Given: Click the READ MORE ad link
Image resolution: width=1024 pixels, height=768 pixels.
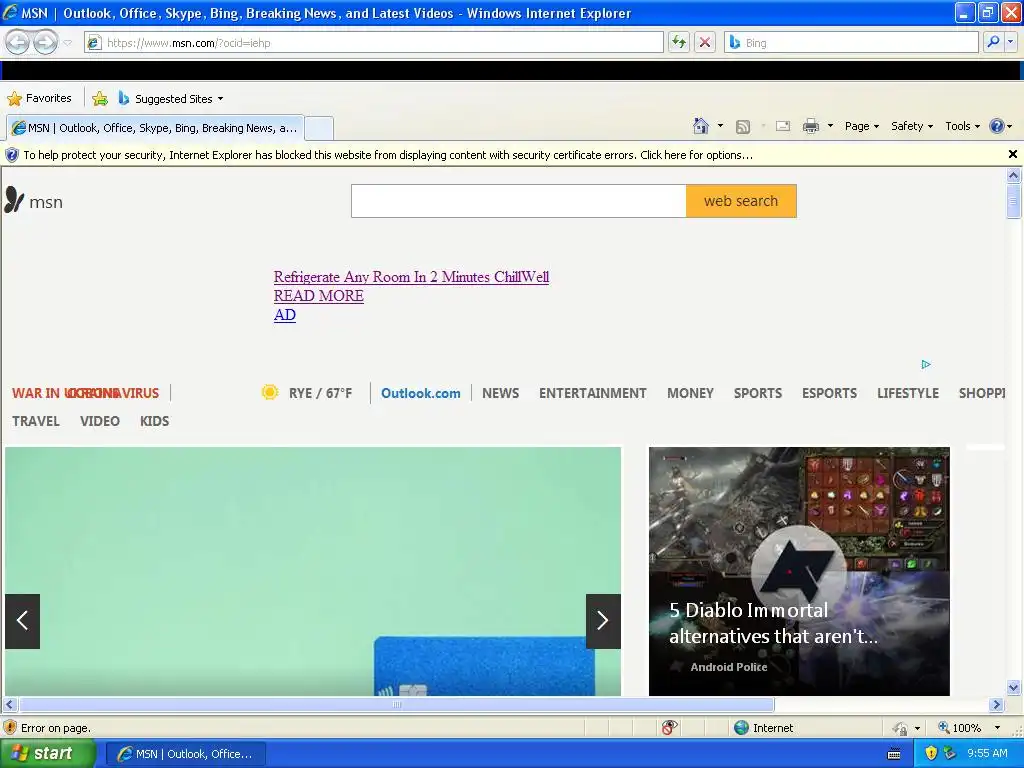Looking at the screenshot, I should 319,296.
